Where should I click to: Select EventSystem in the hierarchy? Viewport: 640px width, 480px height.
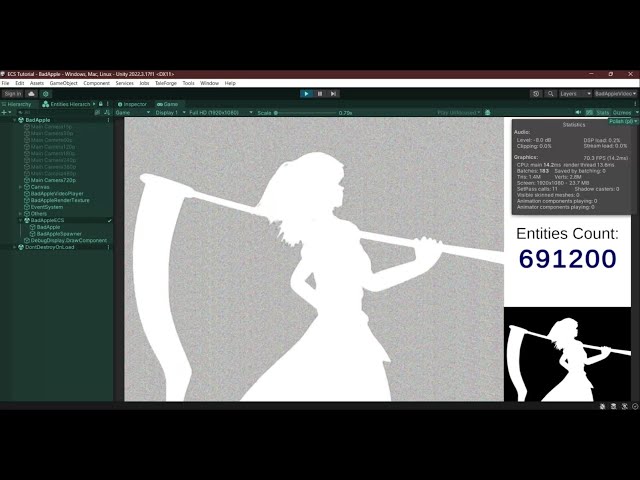[47, 207]
